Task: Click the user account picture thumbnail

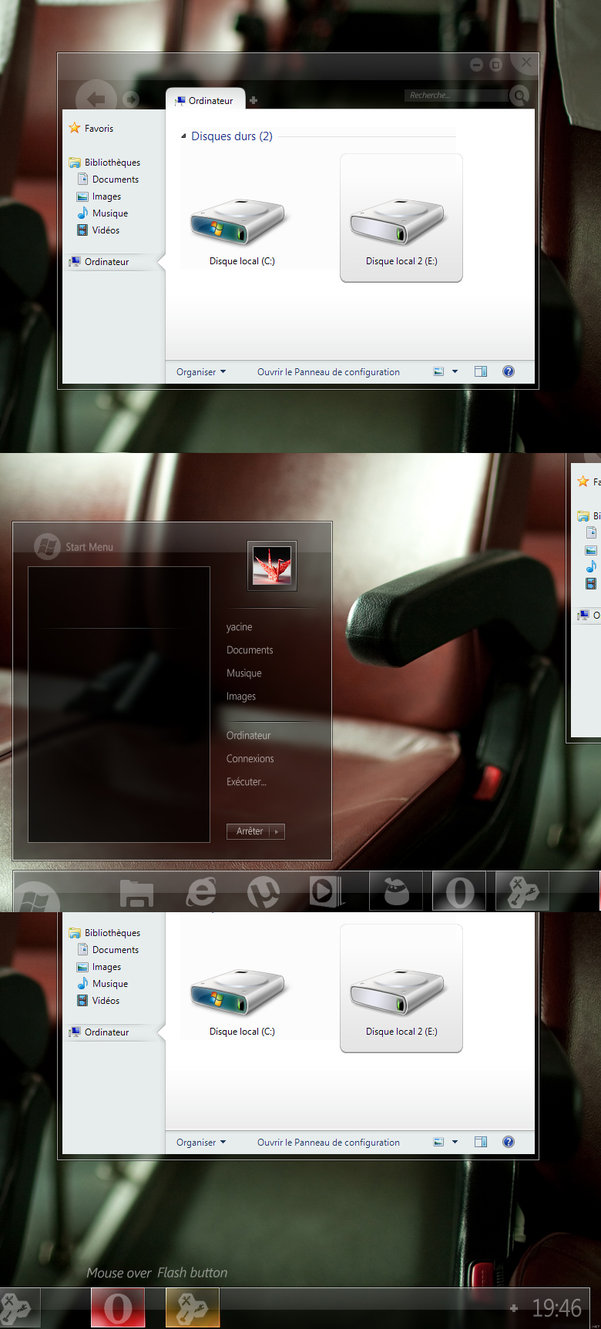Action: (x=272, y=565)
